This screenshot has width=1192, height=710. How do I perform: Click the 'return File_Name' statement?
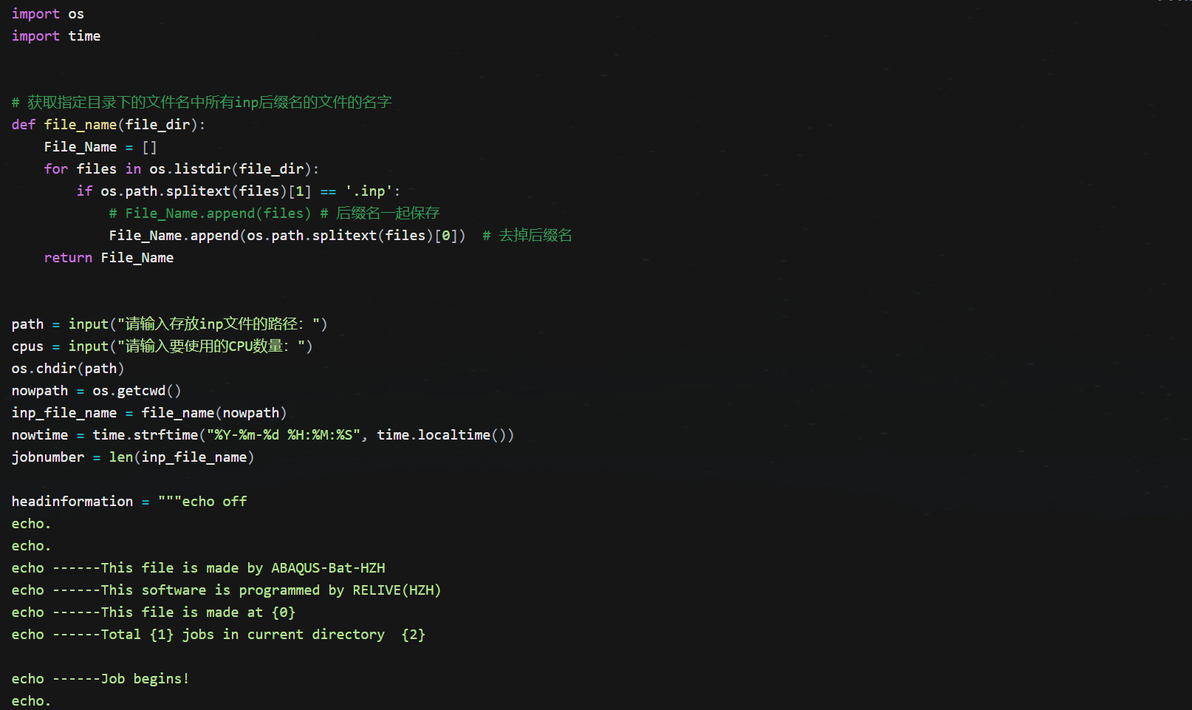click(109, 258)
